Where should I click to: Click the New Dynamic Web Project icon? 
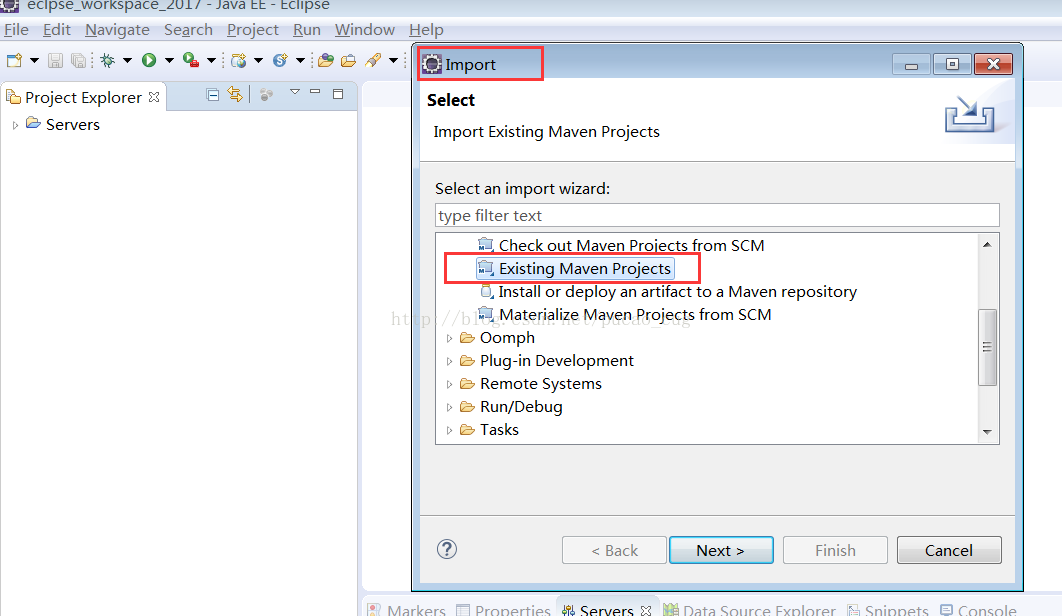pos(238,60)
